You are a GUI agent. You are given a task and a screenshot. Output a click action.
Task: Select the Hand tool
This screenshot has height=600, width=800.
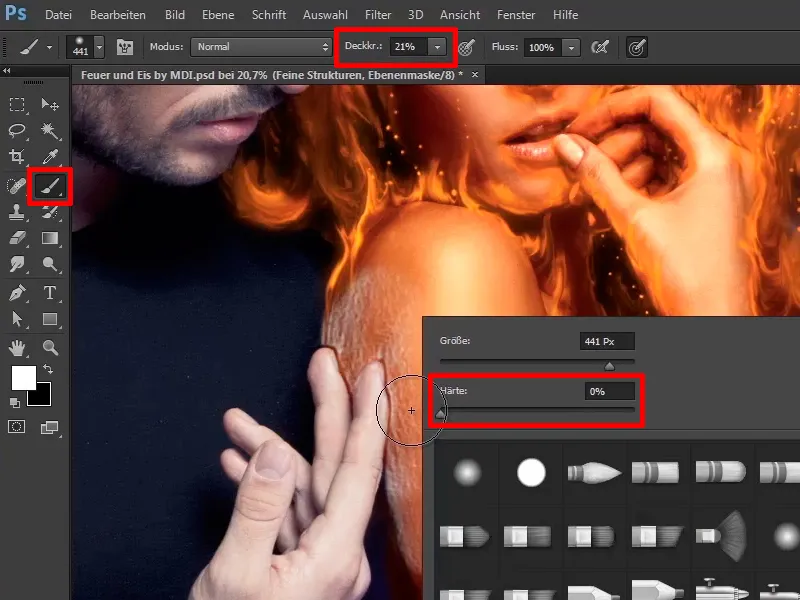[17, 348]
